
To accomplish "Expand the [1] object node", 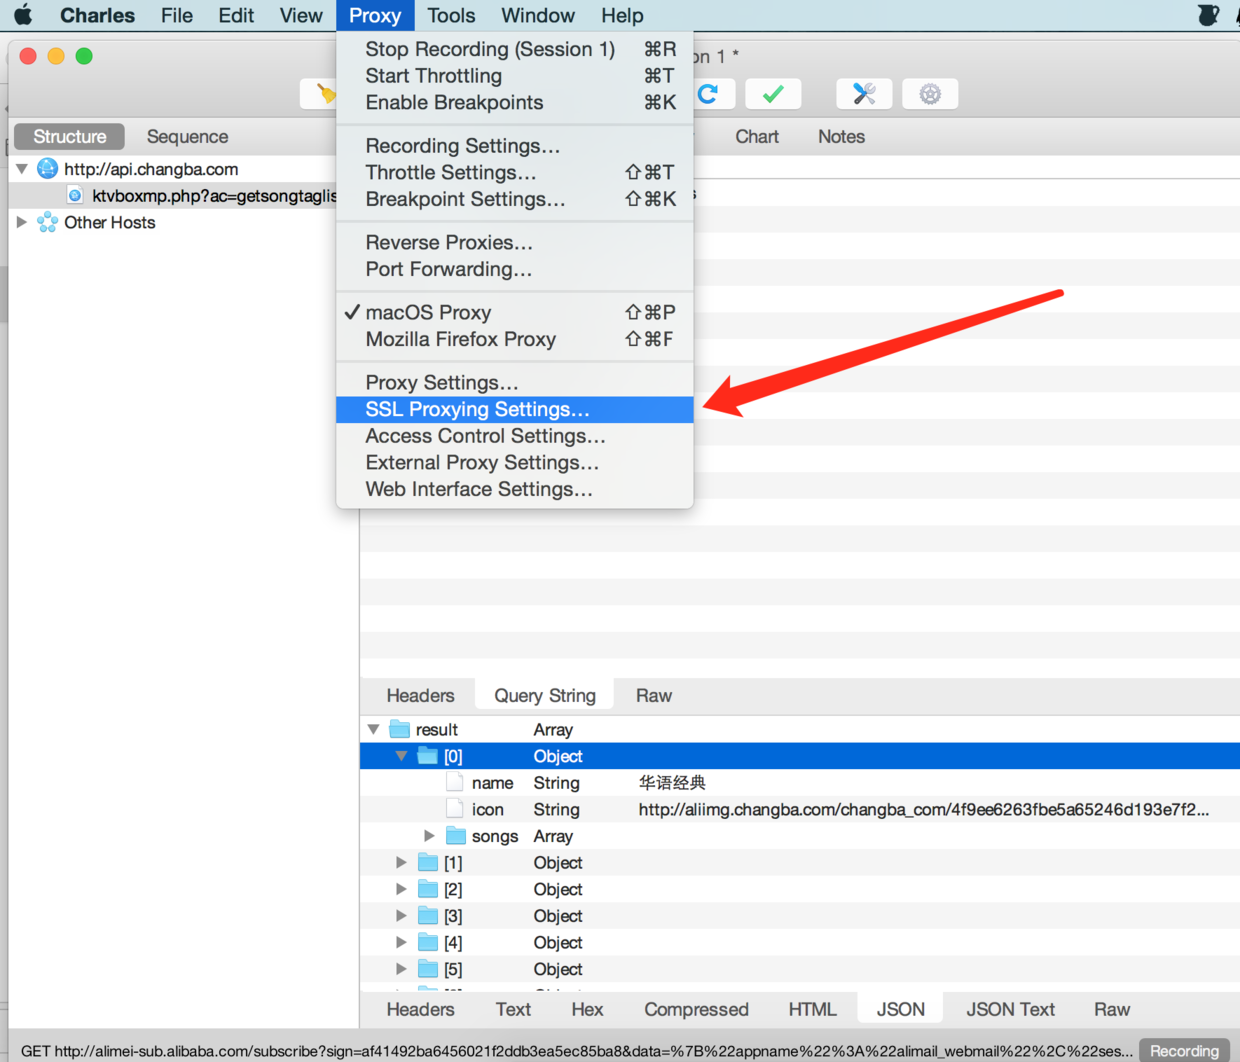I will tap(401, 862).
